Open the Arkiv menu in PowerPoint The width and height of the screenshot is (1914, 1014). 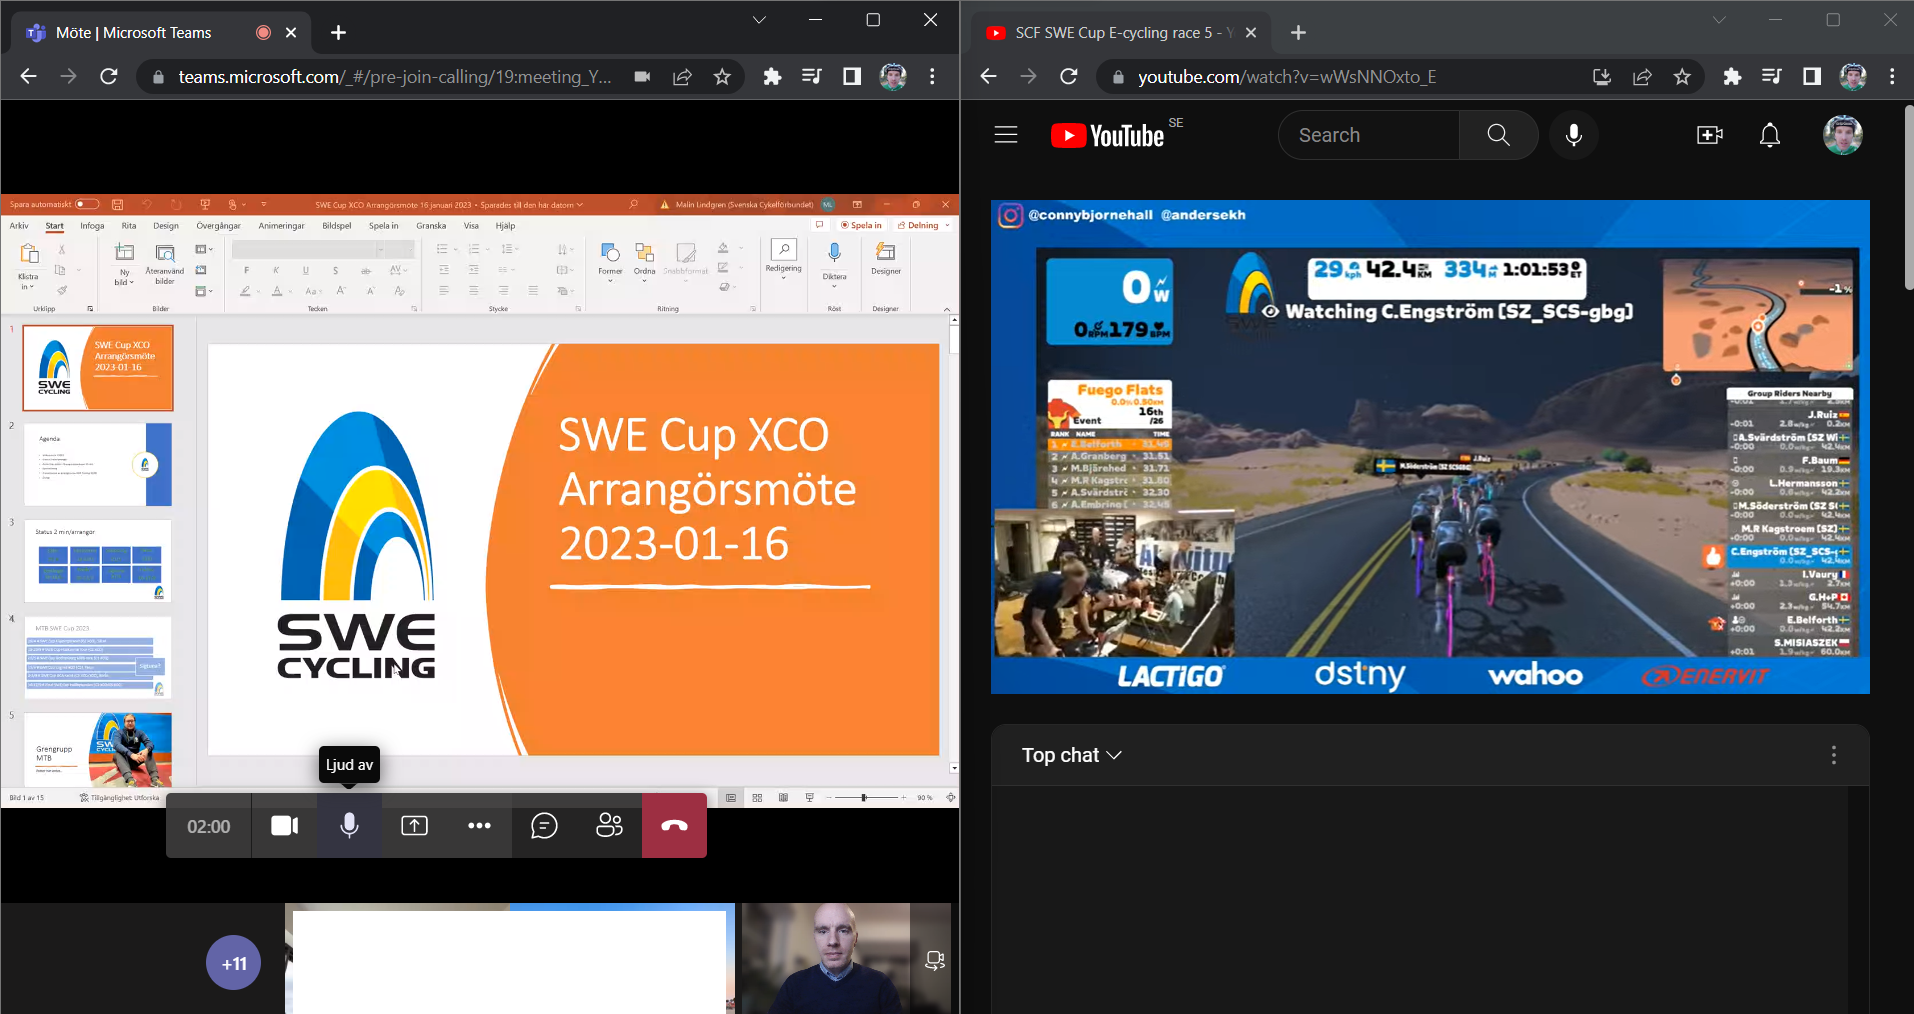(19, 226)
